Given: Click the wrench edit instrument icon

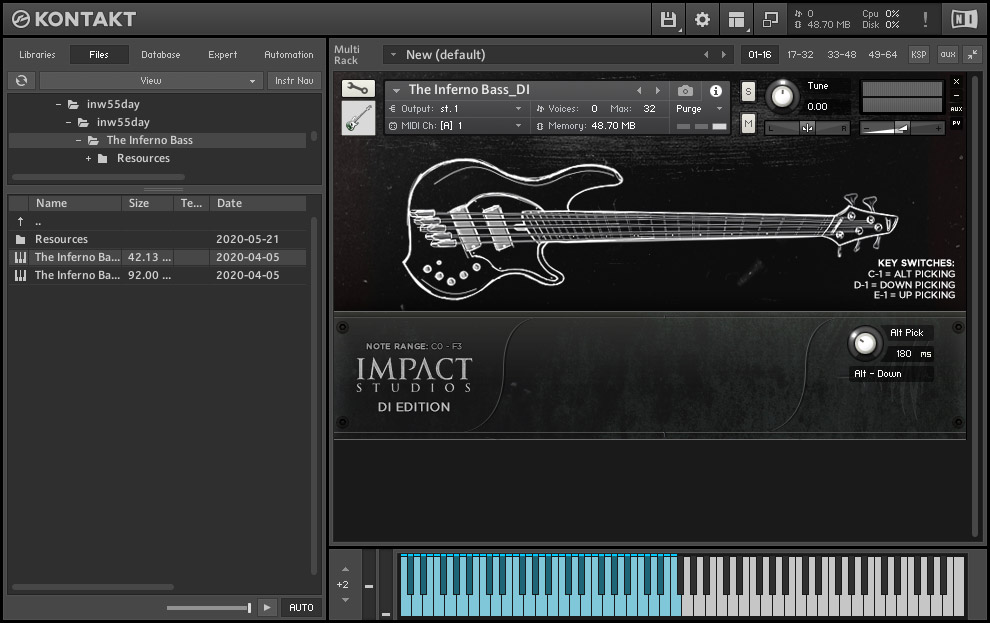Looking at the screenshot, I should (358, 89).
